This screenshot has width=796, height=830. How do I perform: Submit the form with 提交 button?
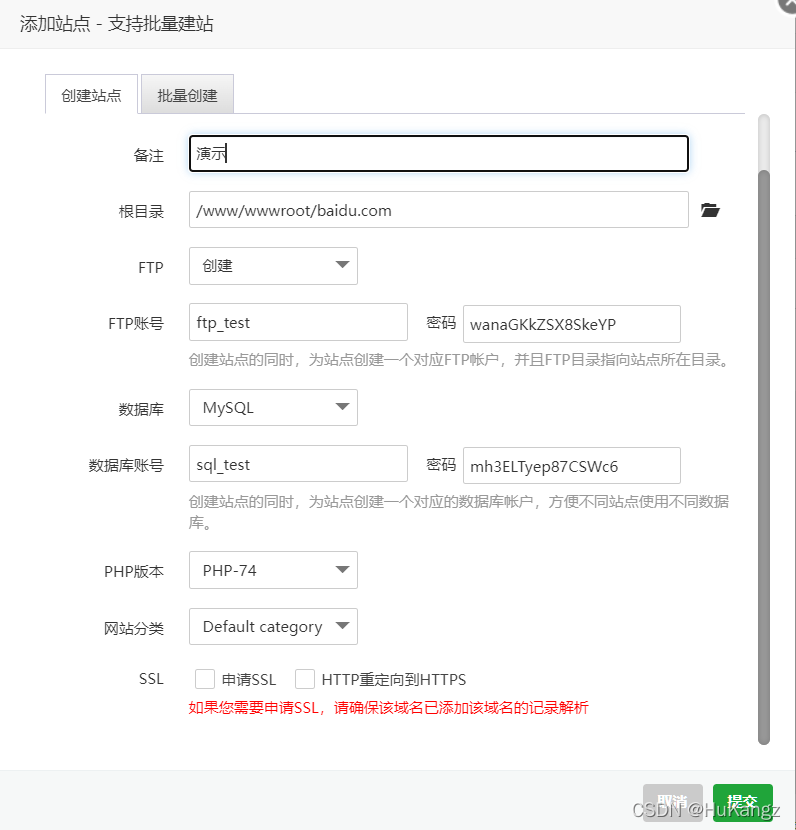[x=743, y=802]
